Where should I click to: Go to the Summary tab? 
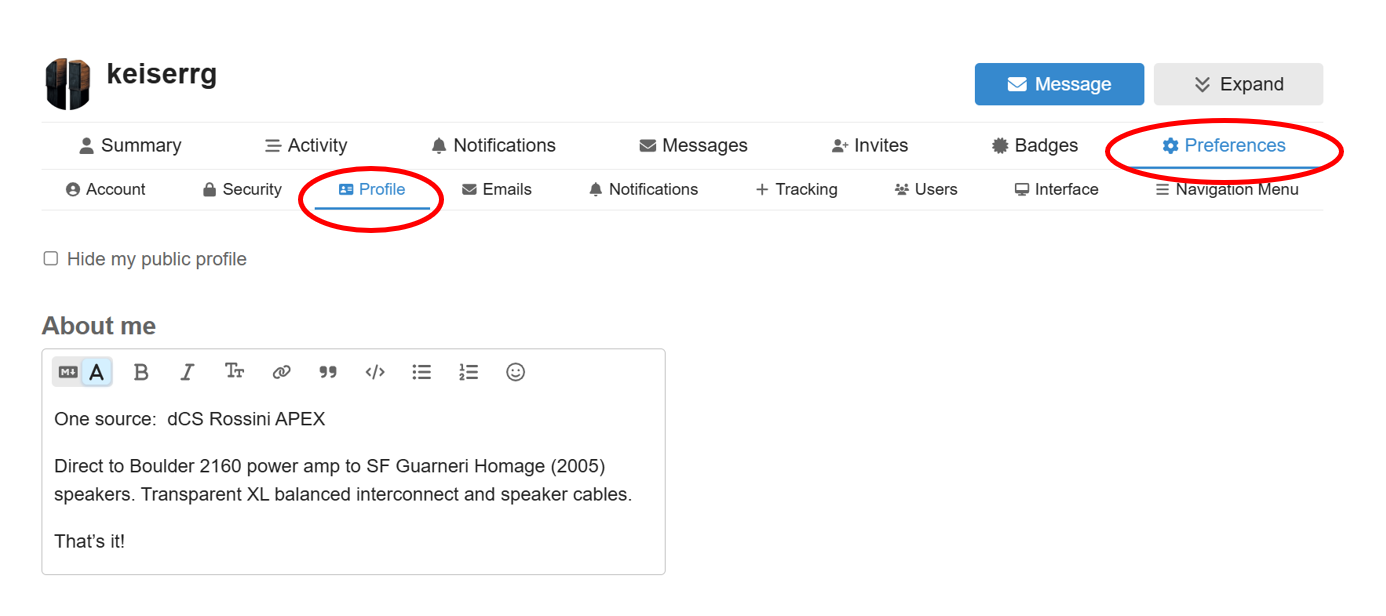click(130, 146)
